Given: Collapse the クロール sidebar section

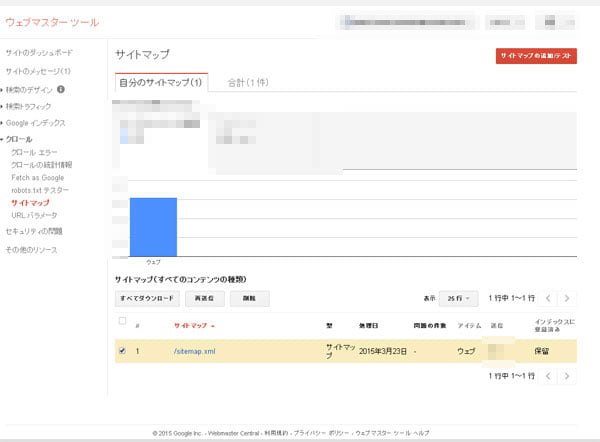Looking at the screenshot, I should click(x=19, y=139).
